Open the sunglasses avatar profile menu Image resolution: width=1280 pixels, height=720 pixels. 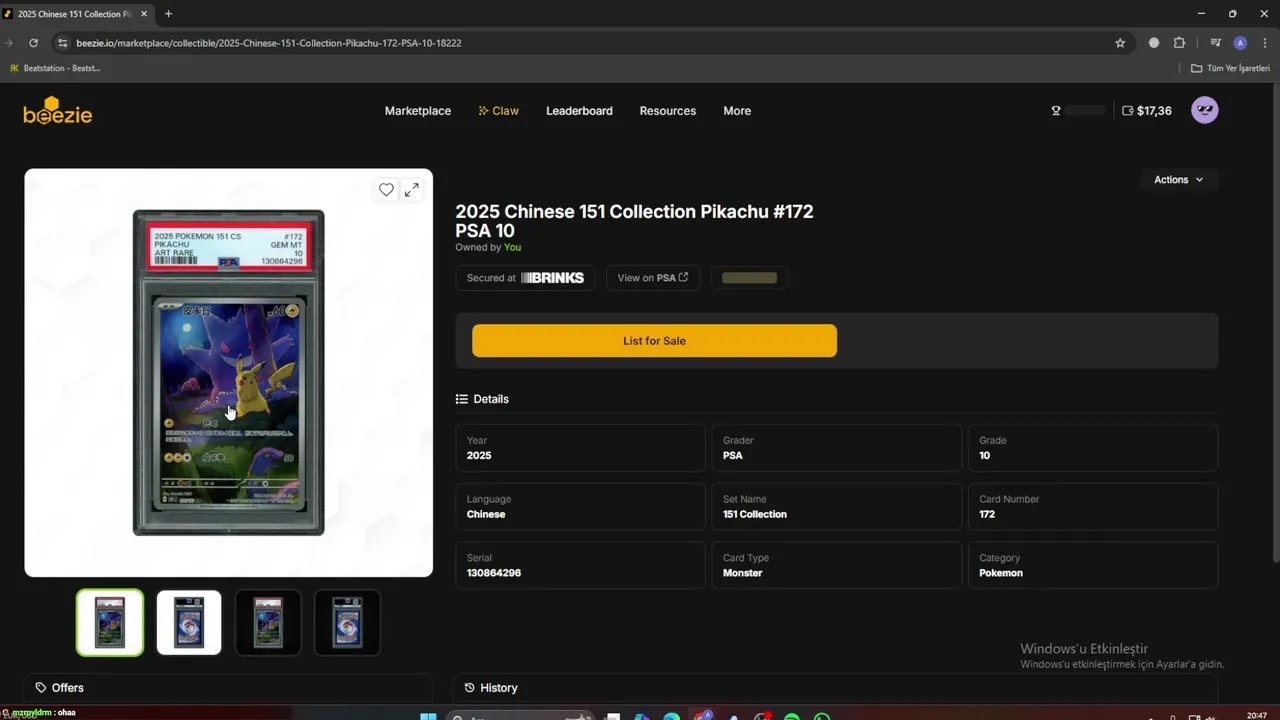(1205, 111)
